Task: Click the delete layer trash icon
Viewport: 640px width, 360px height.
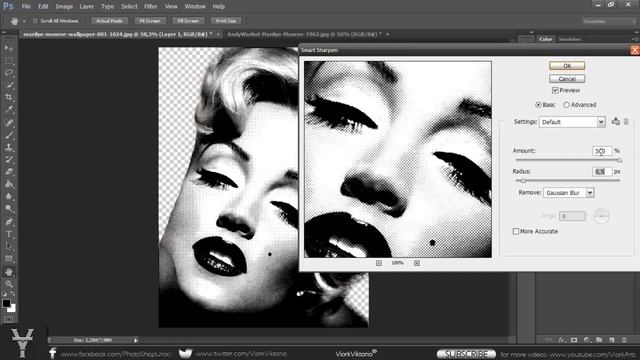Action: point(624,340)
